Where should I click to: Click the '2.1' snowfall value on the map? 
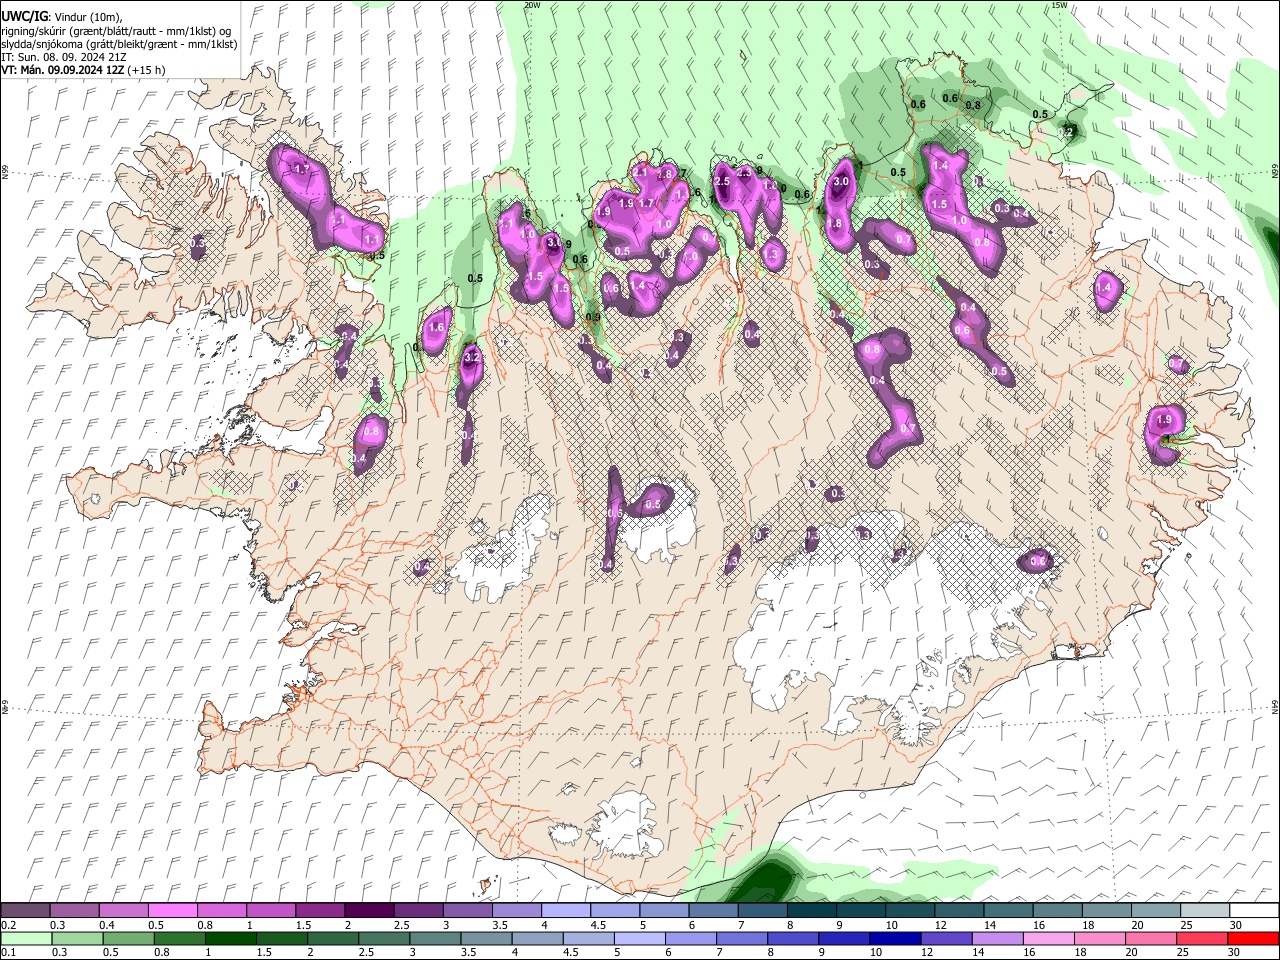pyautogui.click(x=641, y=172)
